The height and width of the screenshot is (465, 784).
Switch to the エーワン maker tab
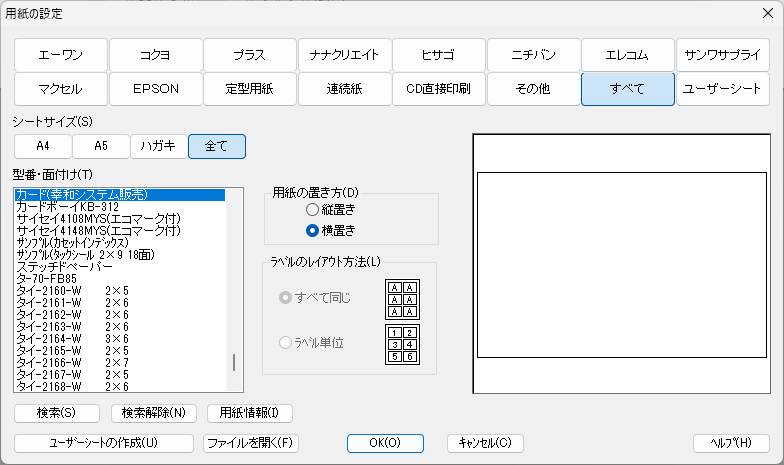click(x=59, y=54)
